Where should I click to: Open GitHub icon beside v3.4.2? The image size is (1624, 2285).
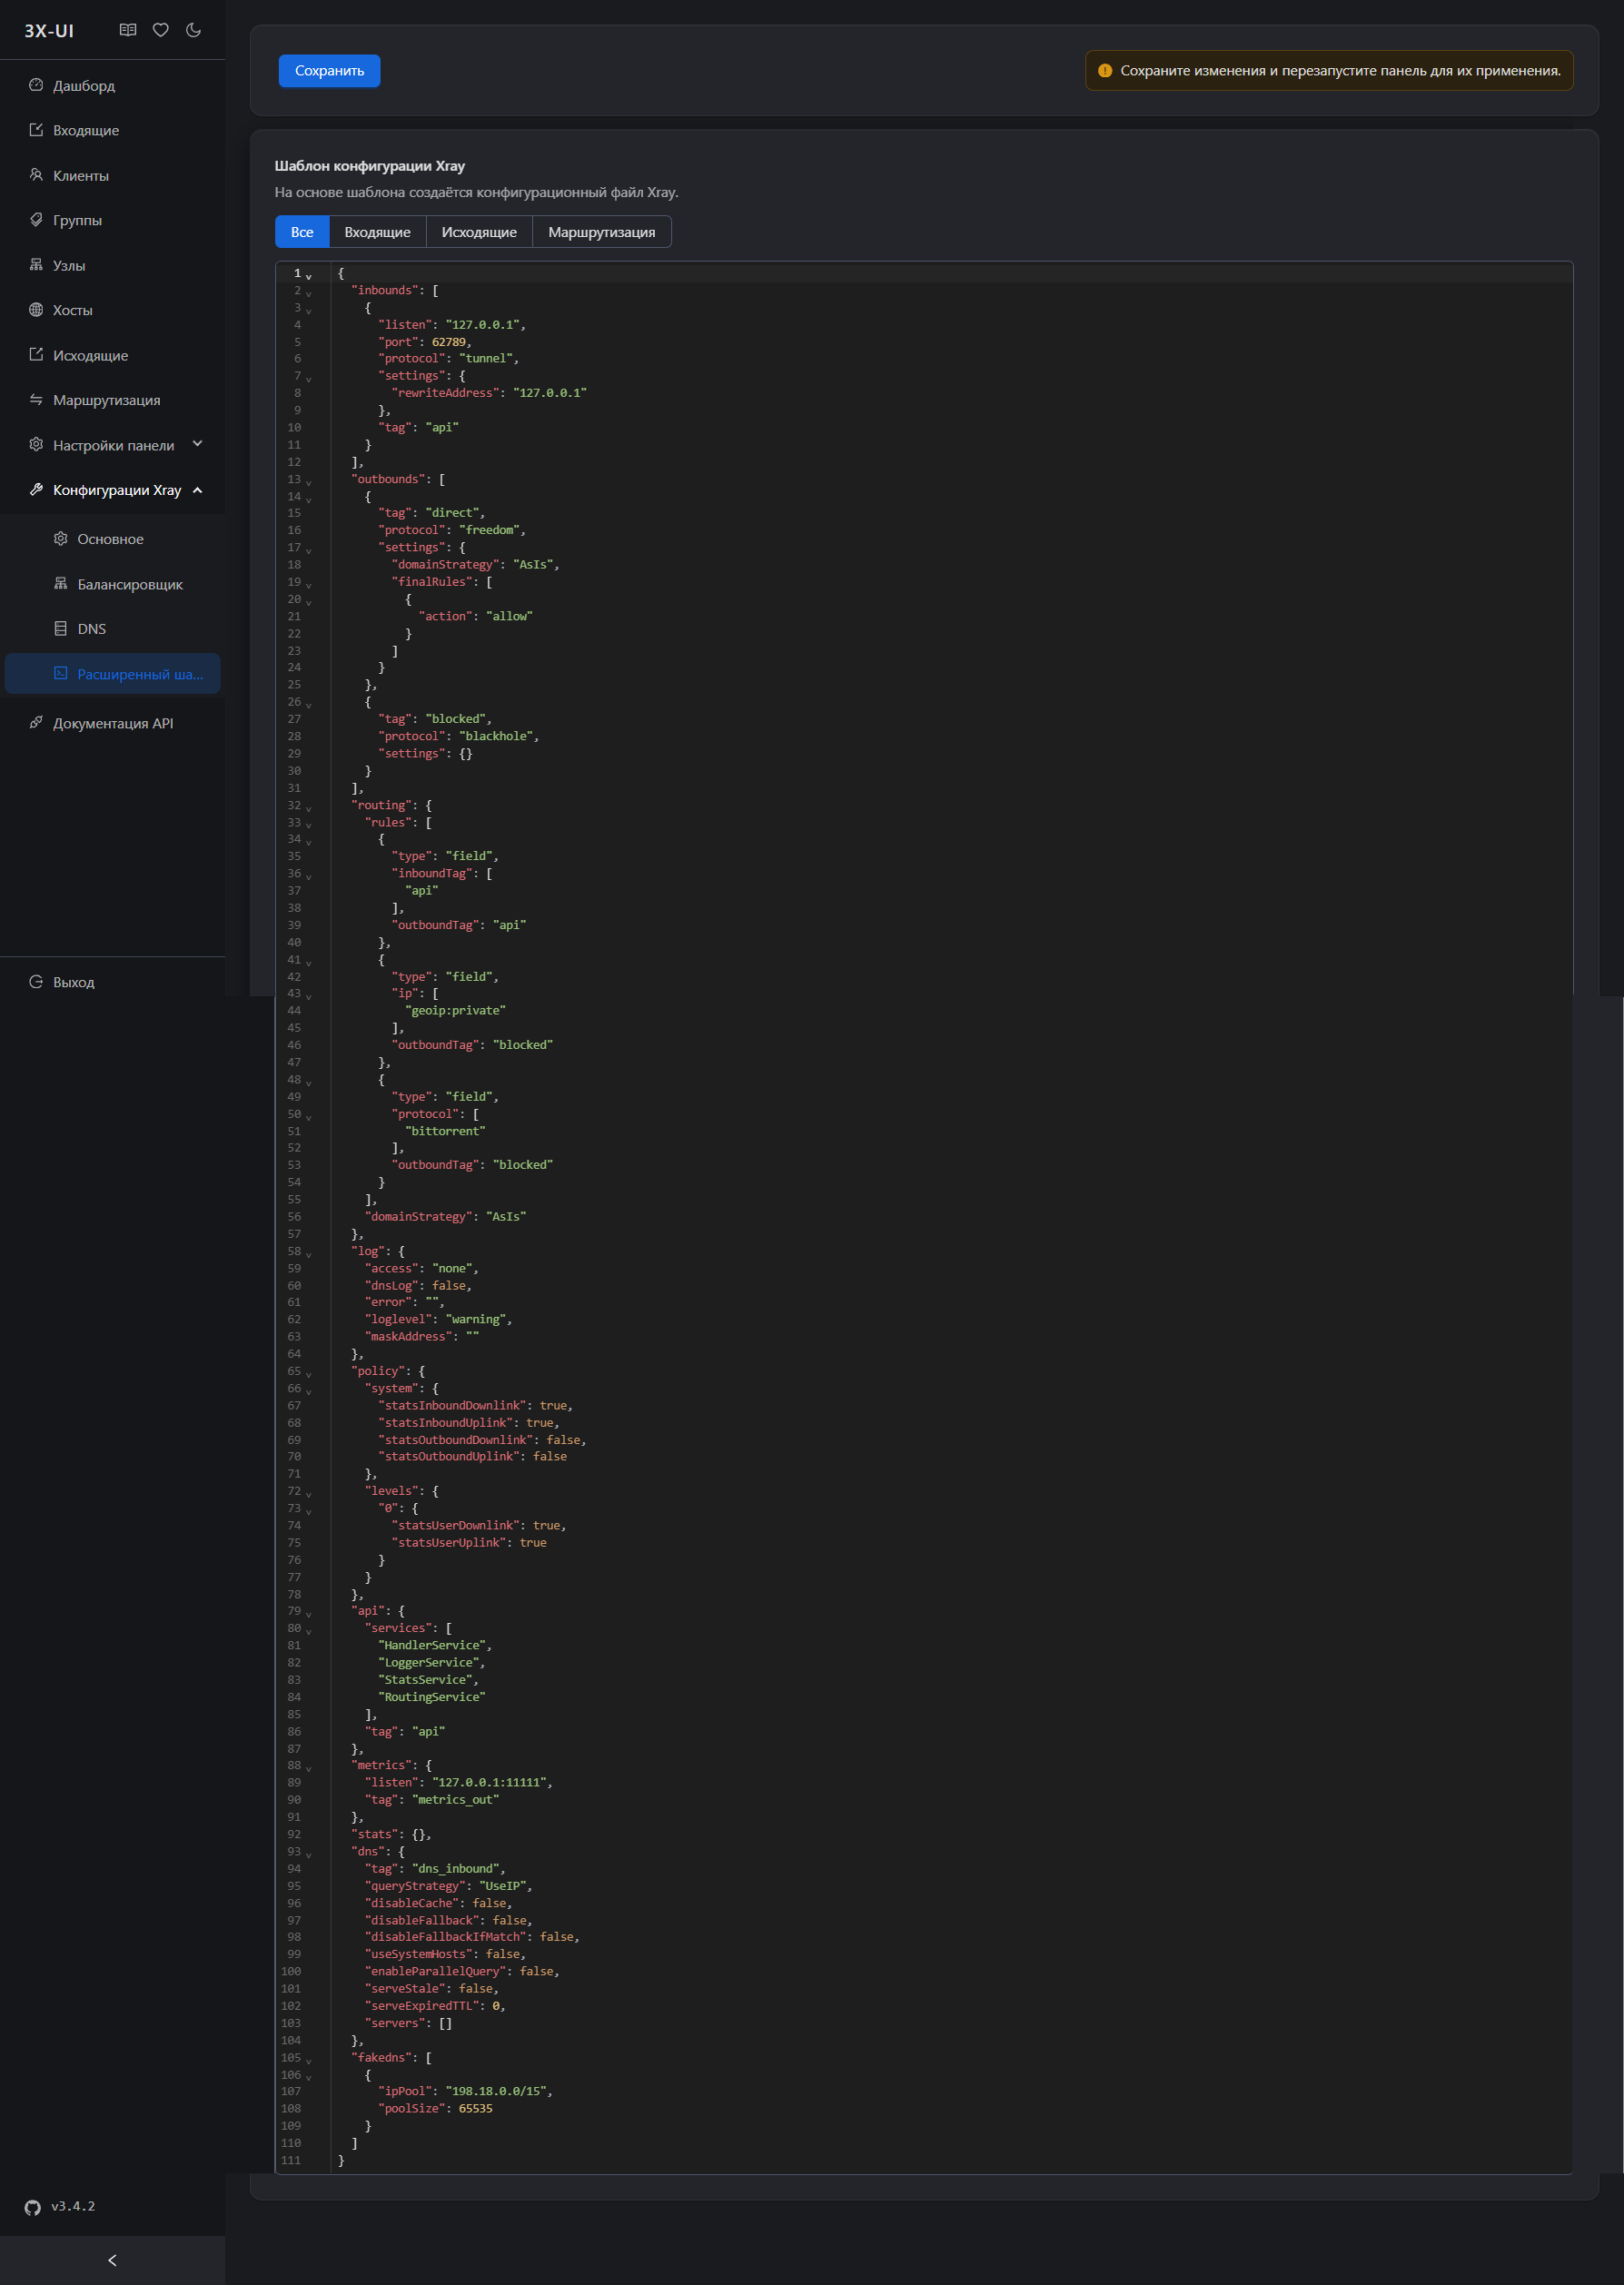33,2207
